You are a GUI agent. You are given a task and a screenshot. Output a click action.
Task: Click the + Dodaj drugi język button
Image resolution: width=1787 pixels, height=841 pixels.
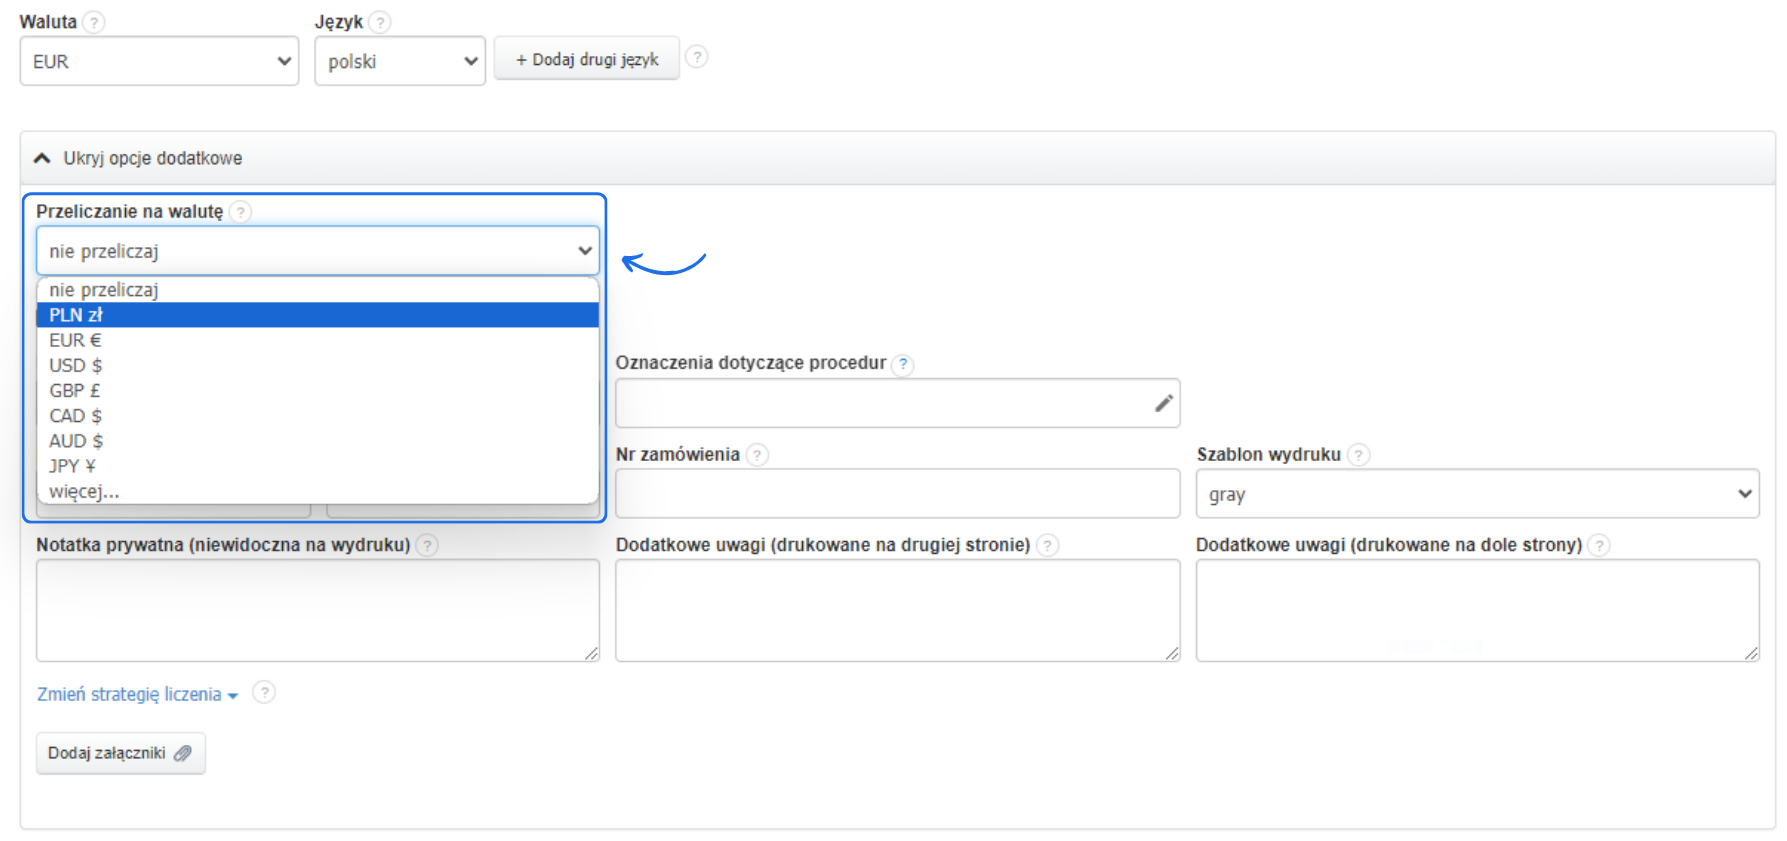click(586, 59)
